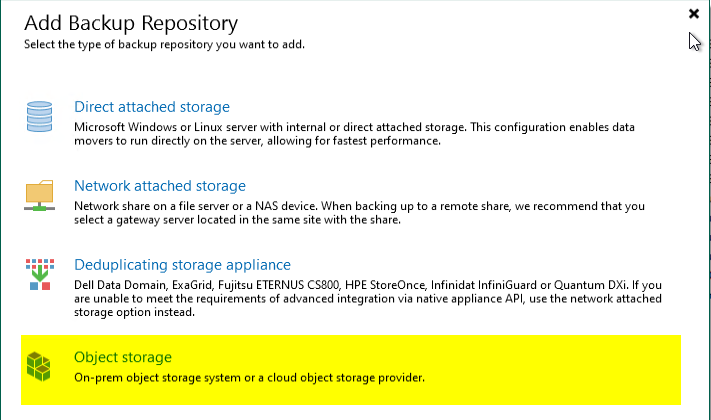711x420 pixels.
Task: Close the Add Backup Repository dialog
Action: point(694,14)
